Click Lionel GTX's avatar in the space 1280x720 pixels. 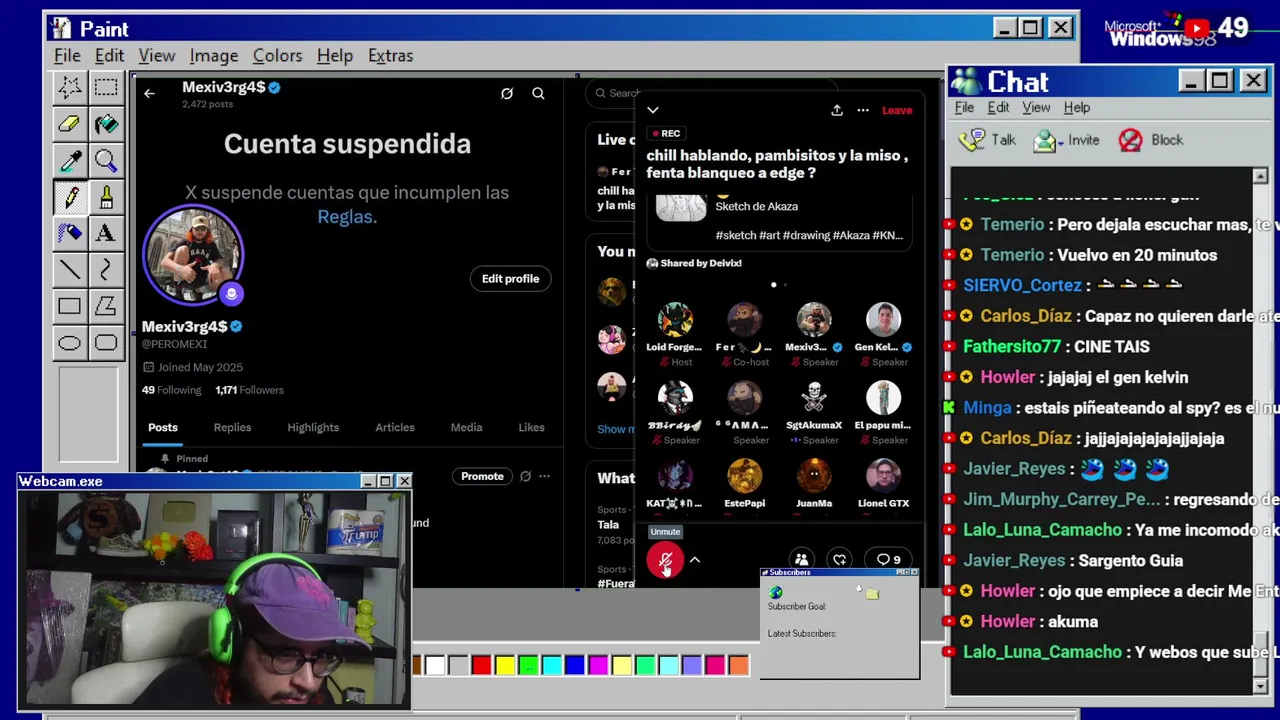pos(883,476)
